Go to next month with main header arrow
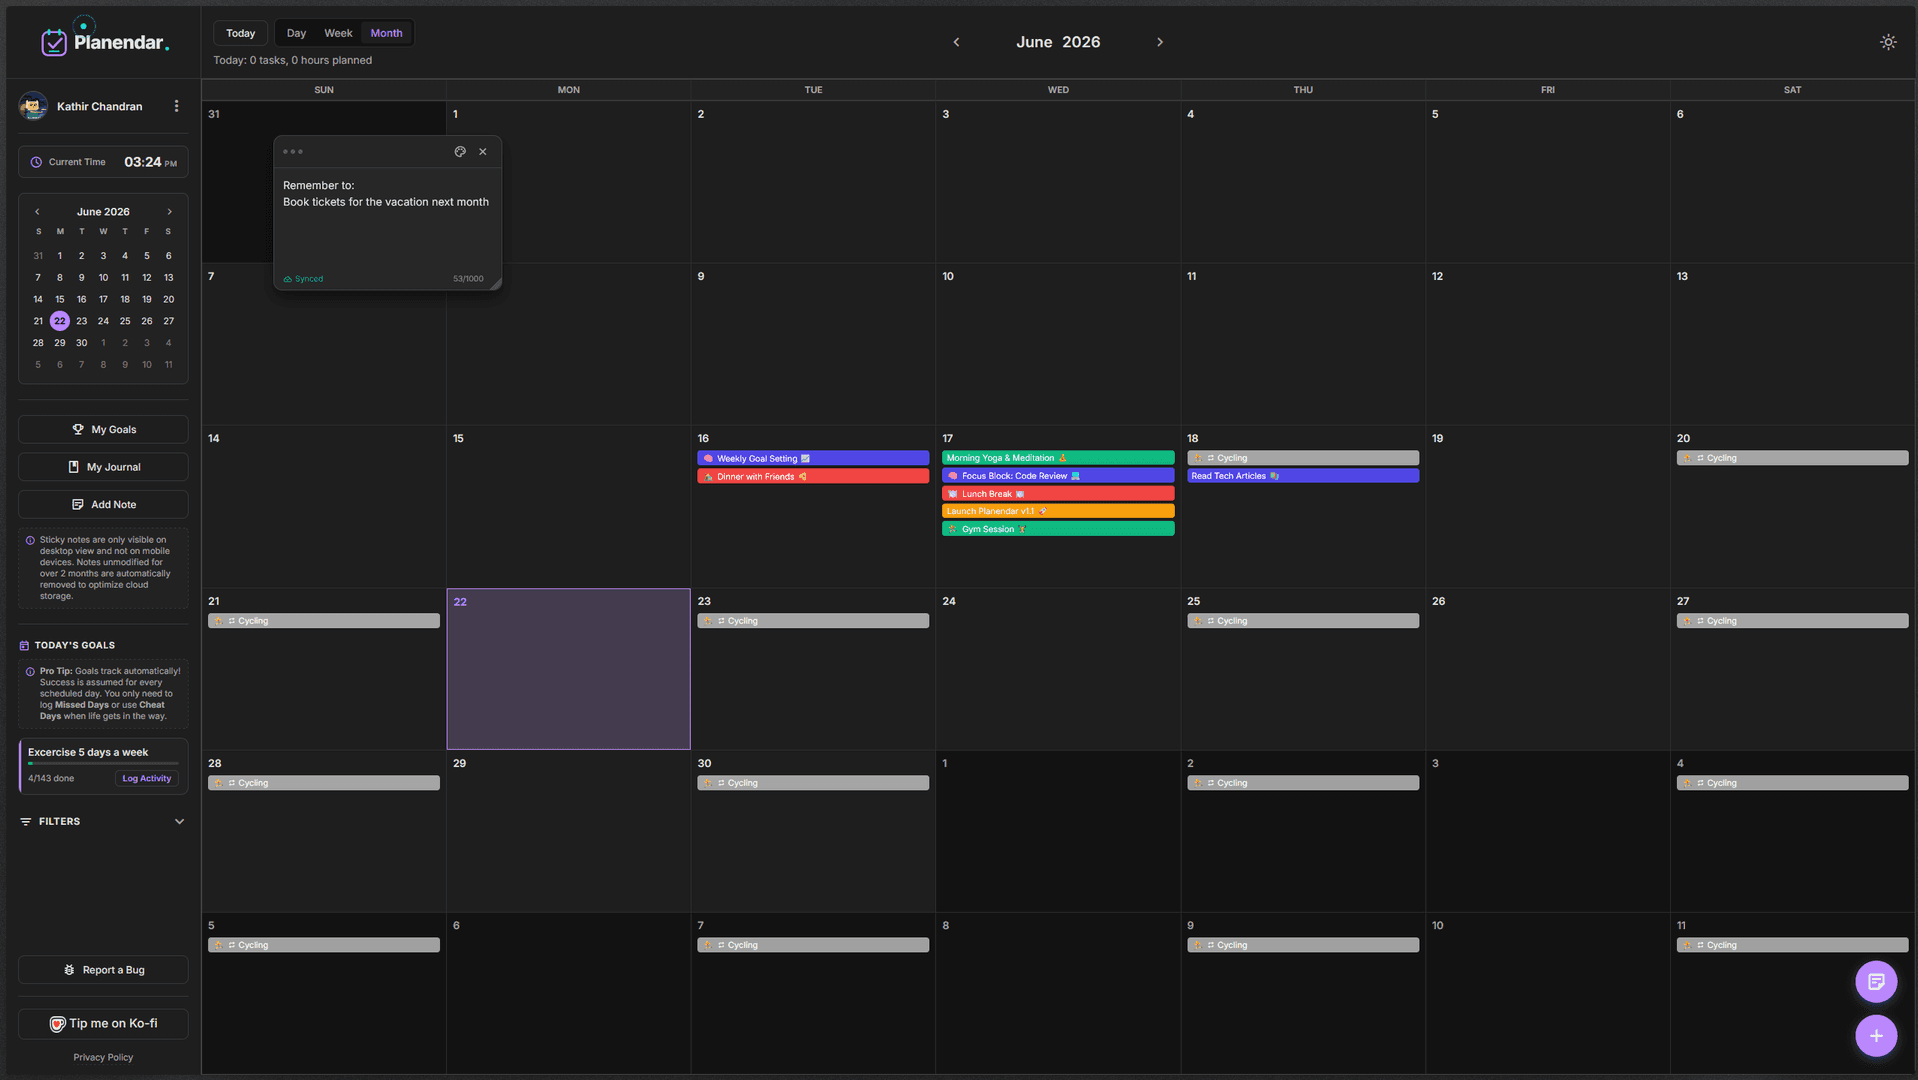1918x1080 pixels. (1160, 42)
